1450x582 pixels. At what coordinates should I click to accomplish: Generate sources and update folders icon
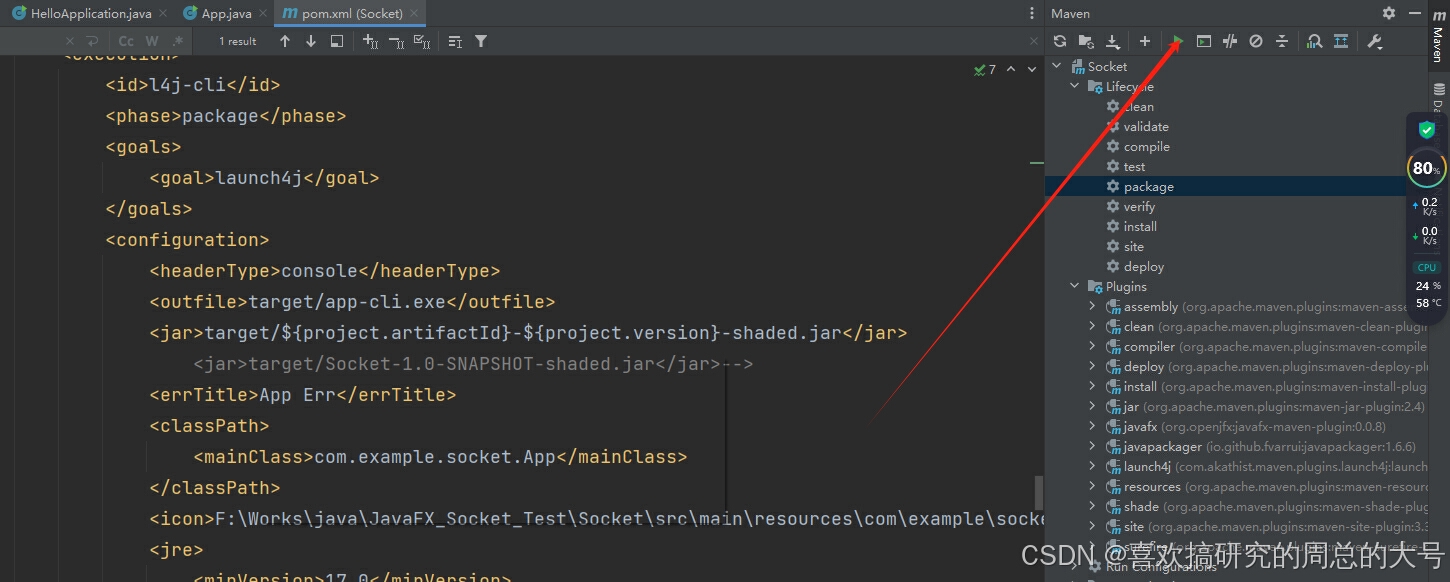tap(1086, 41)
